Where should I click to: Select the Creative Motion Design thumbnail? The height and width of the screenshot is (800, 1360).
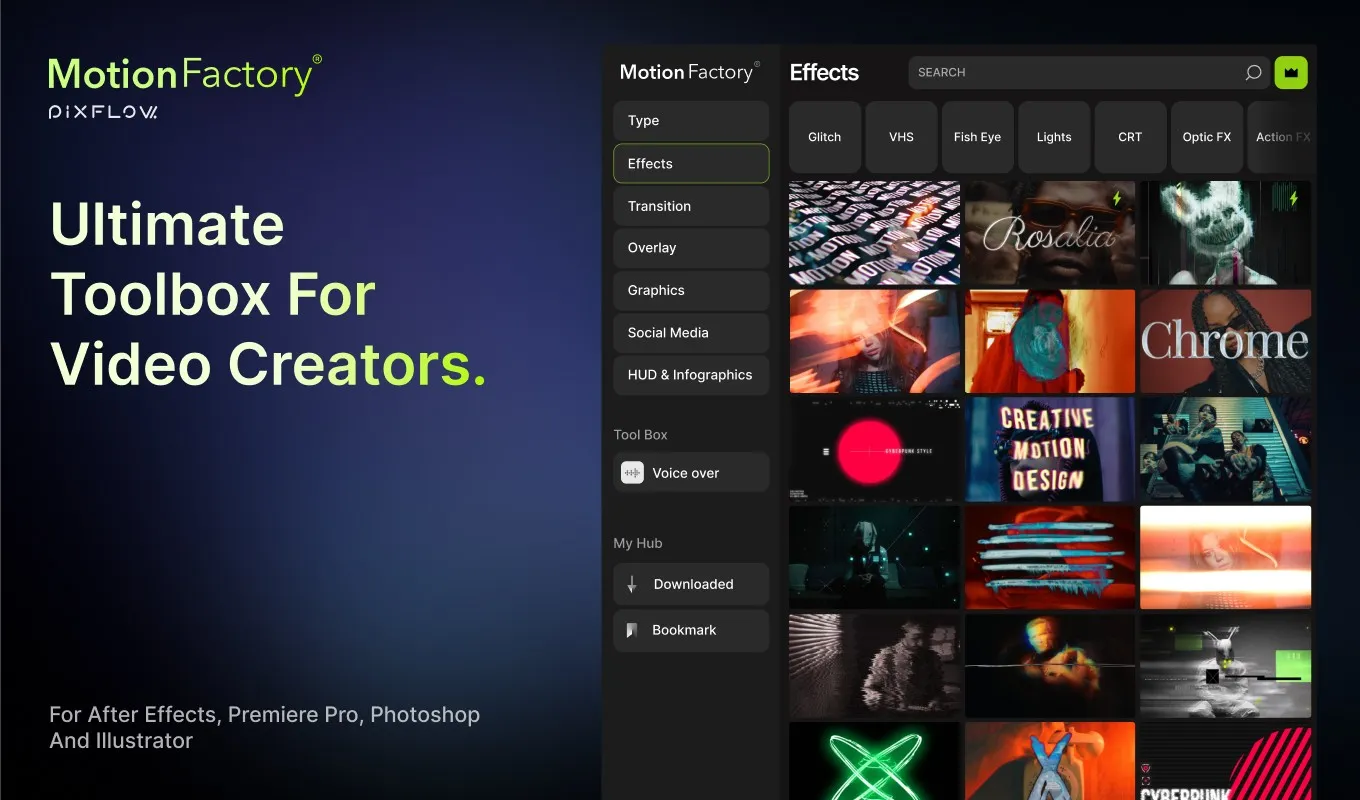point(1050,449)
